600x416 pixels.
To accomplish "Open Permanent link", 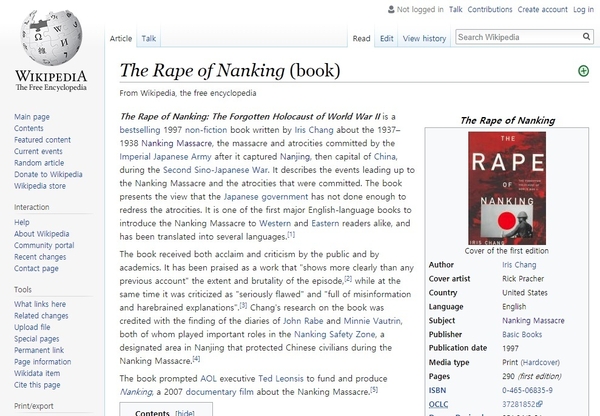I will [x=39, y=350].
